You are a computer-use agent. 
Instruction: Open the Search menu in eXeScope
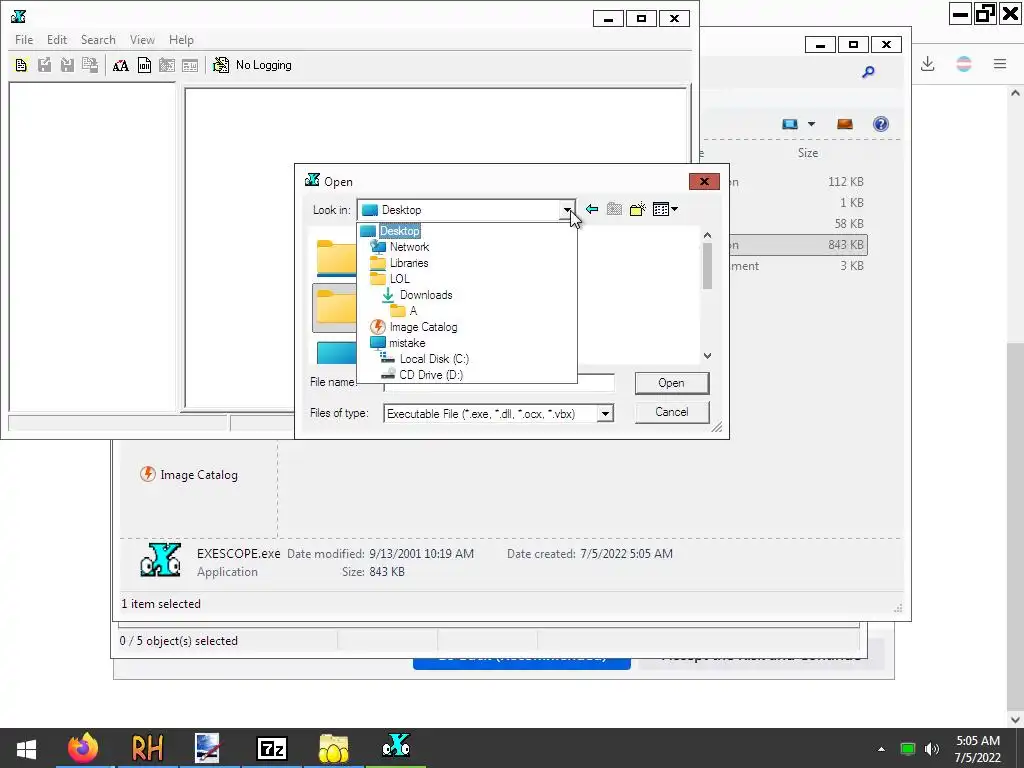[x=98, y=40]
